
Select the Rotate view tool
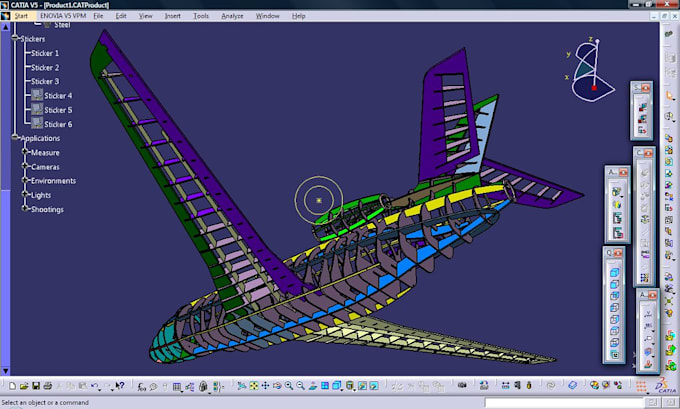coord(277,386)
